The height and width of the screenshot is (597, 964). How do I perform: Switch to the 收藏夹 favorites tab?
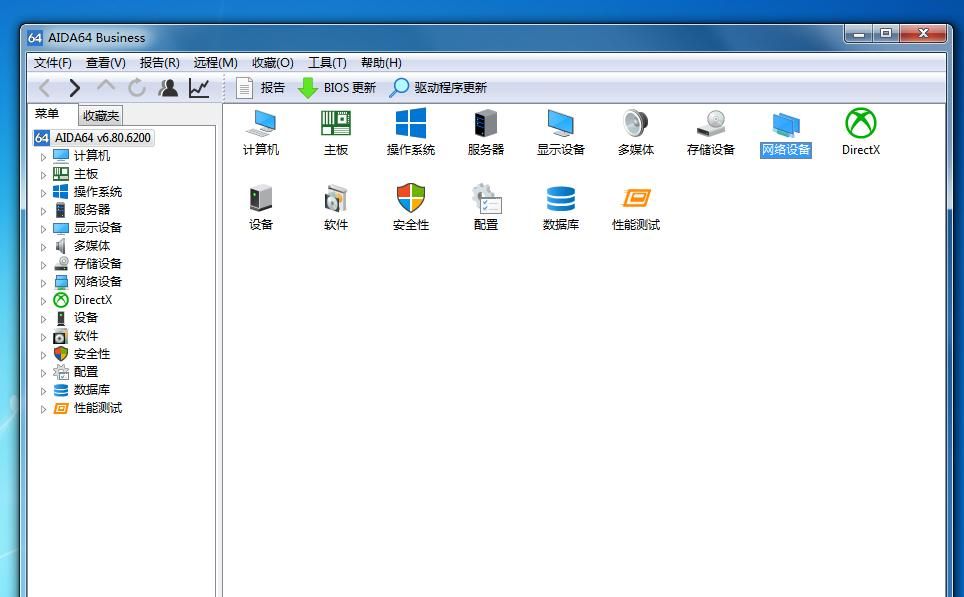[x=101, y=116]
